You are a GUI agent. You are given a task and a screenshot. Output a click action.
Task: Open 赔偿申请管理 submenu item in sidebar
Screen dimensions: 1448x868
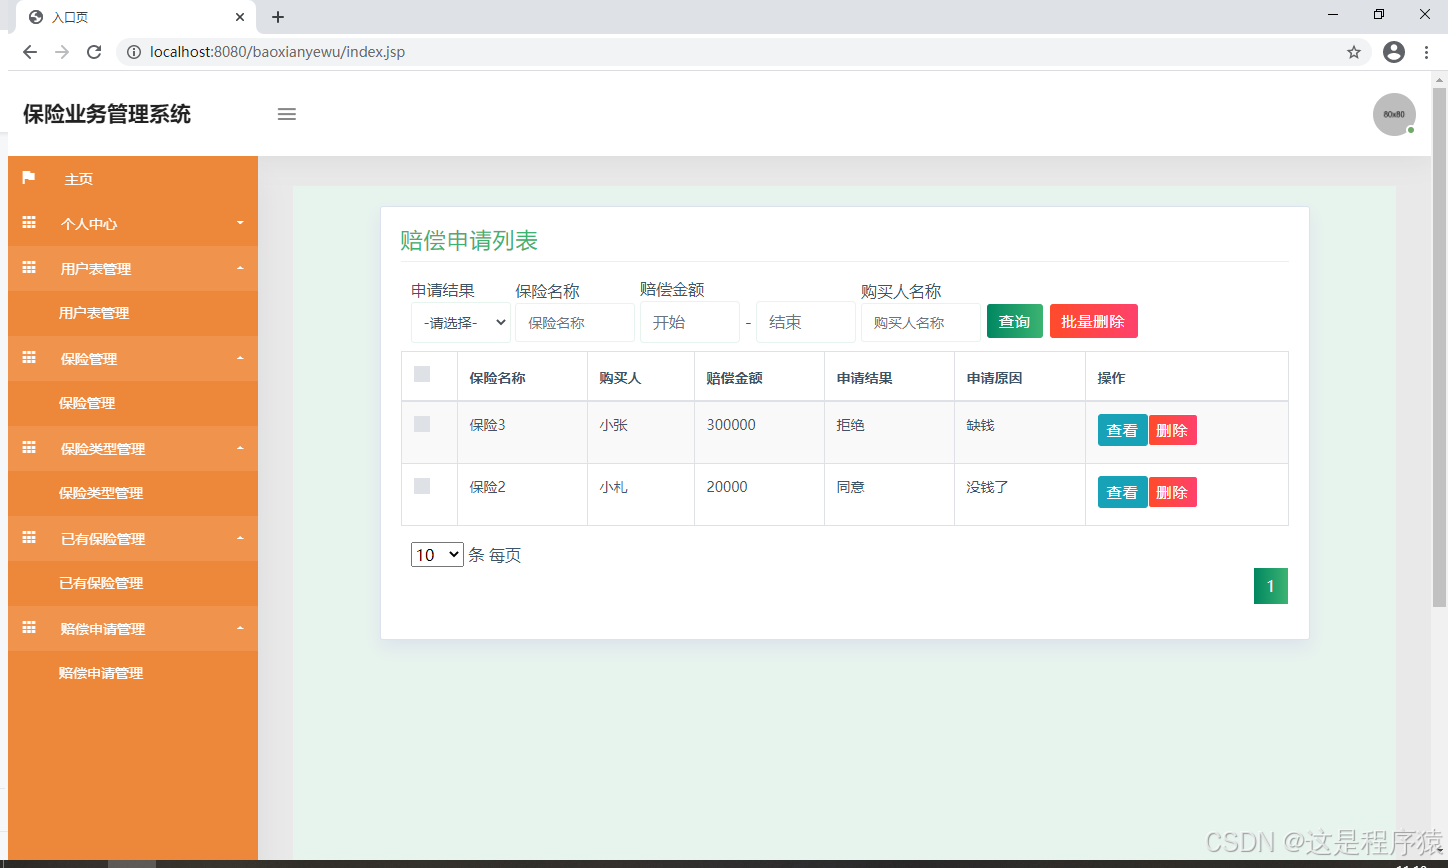101,673
